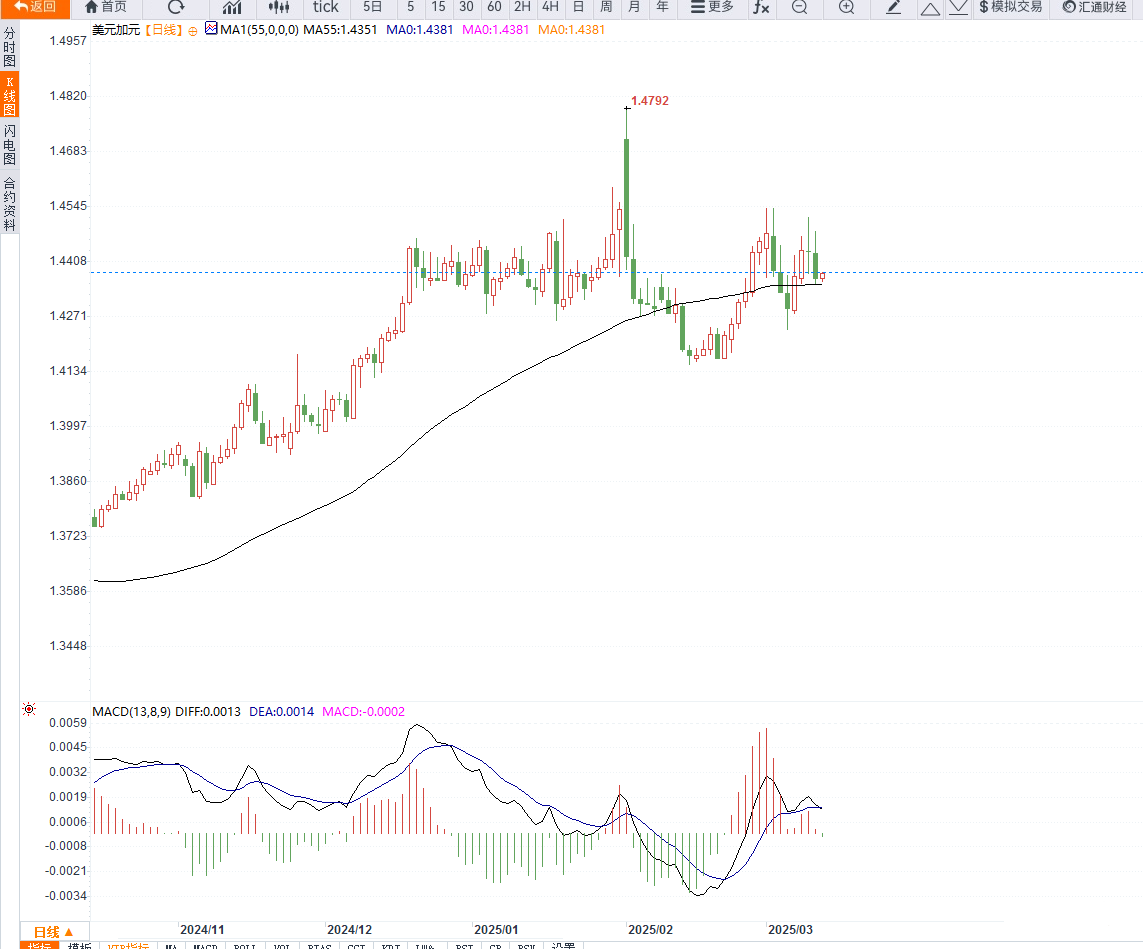Select the 5日 timeframe
This screenshot has height=949, width=1143.
(372, 7)
